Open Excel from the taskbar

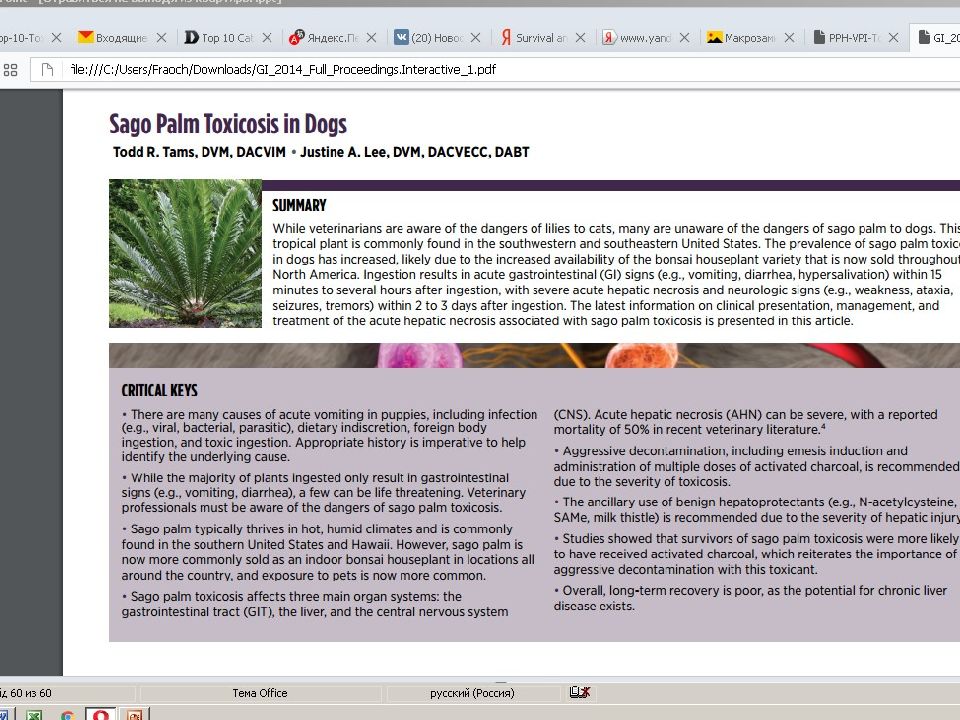click(34, 714)
